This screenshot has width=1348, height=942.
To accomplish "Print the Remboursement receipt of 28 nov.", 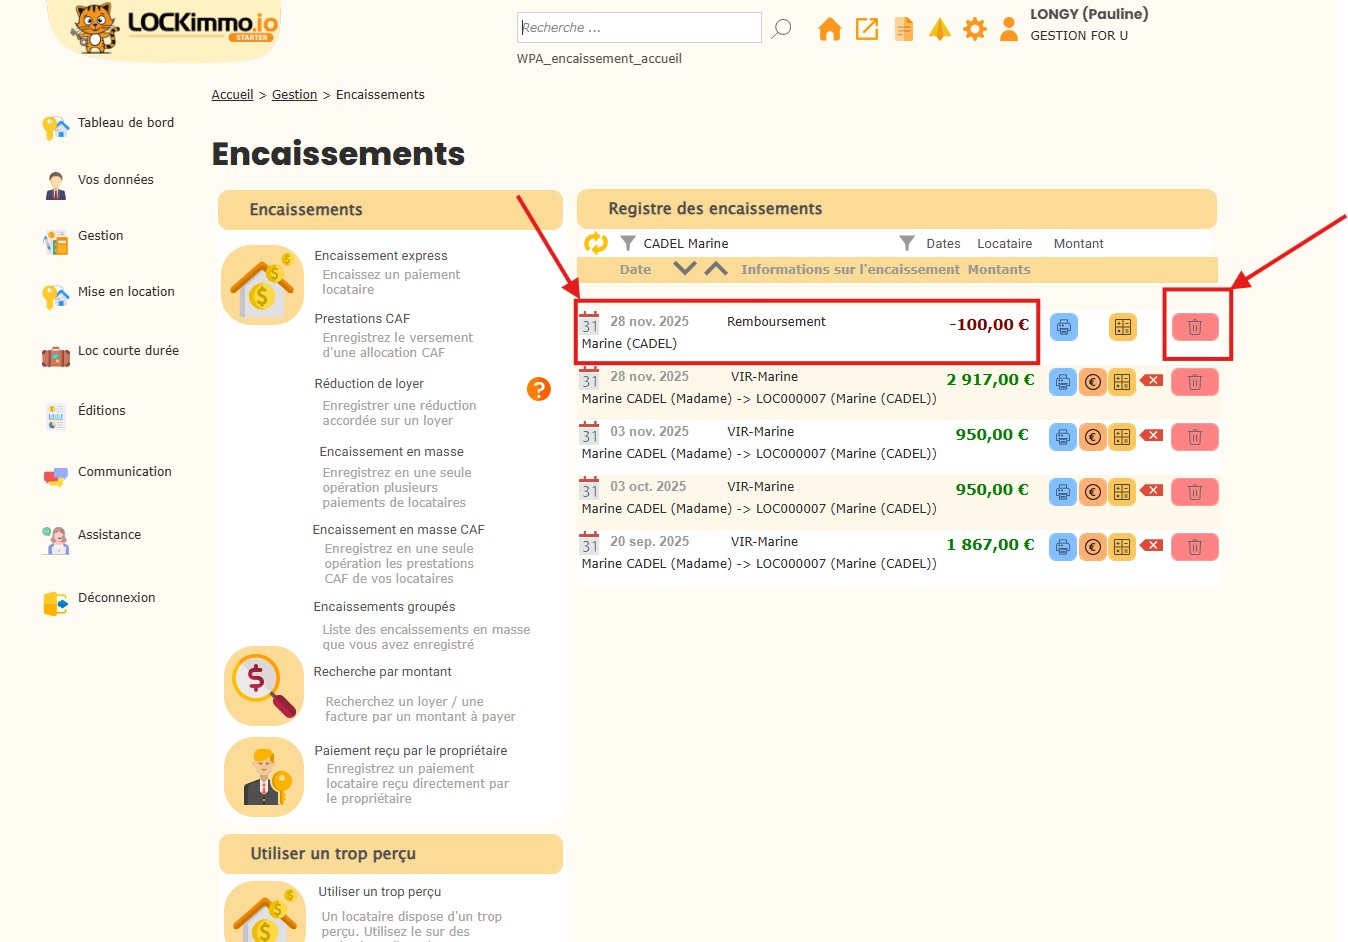I will [x=1063, y=327].
